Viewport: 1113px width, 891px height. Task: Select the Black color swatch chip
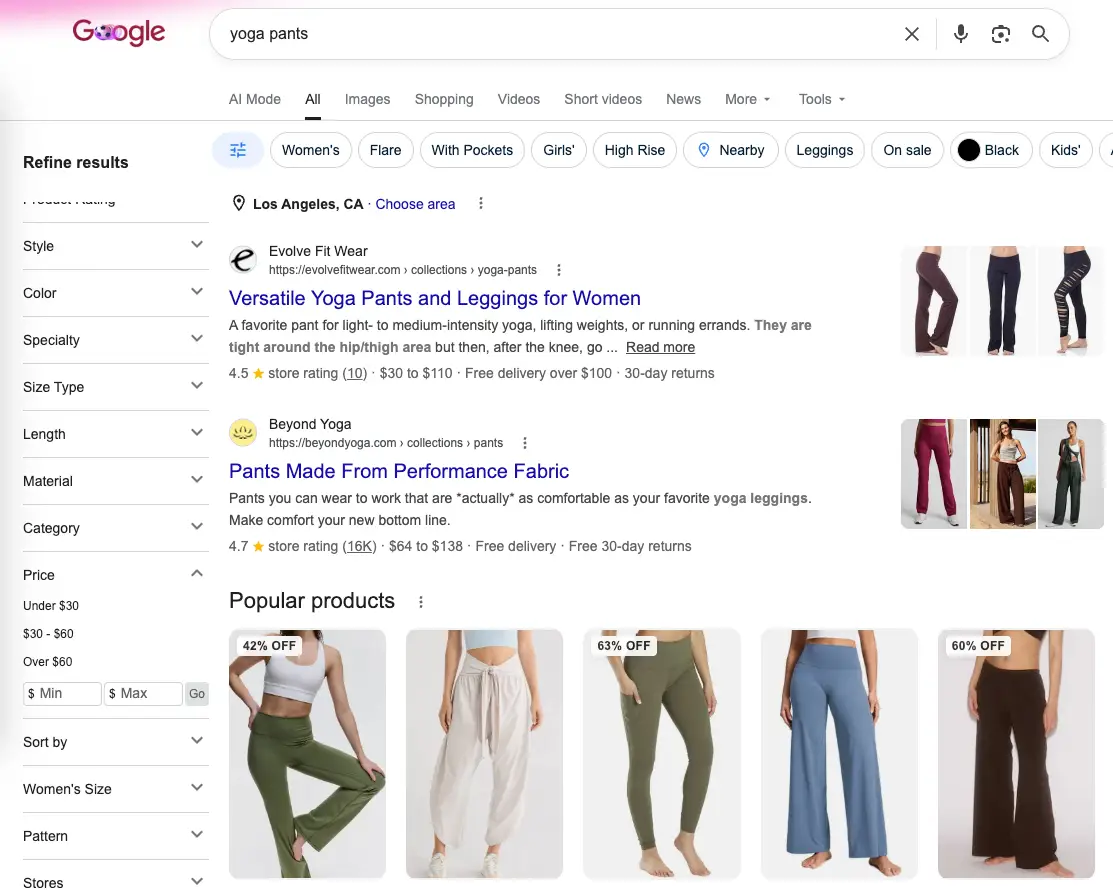tap(991, 151)
